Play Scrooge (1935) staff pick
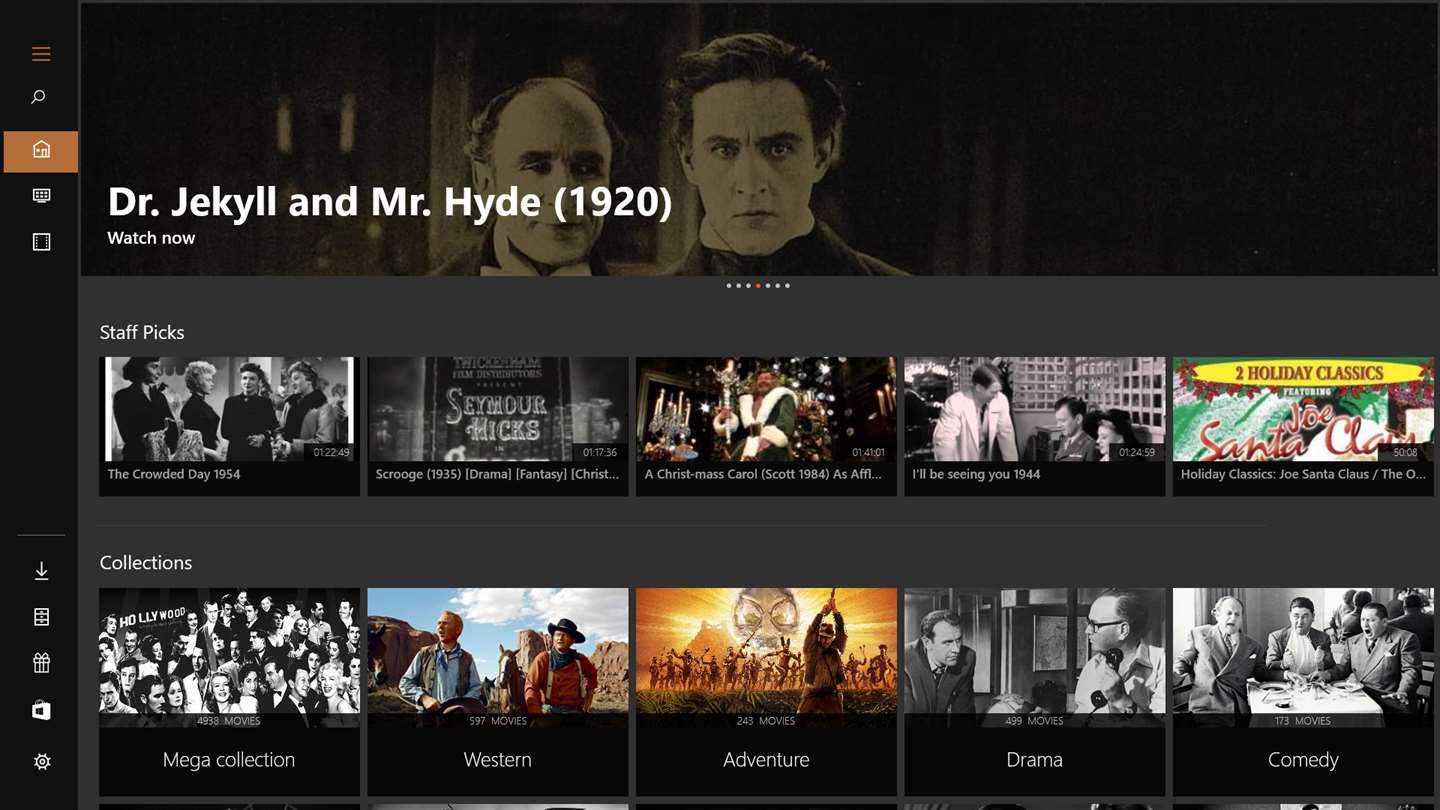This screenshot has width=1440, height=810. coord(498,426)
